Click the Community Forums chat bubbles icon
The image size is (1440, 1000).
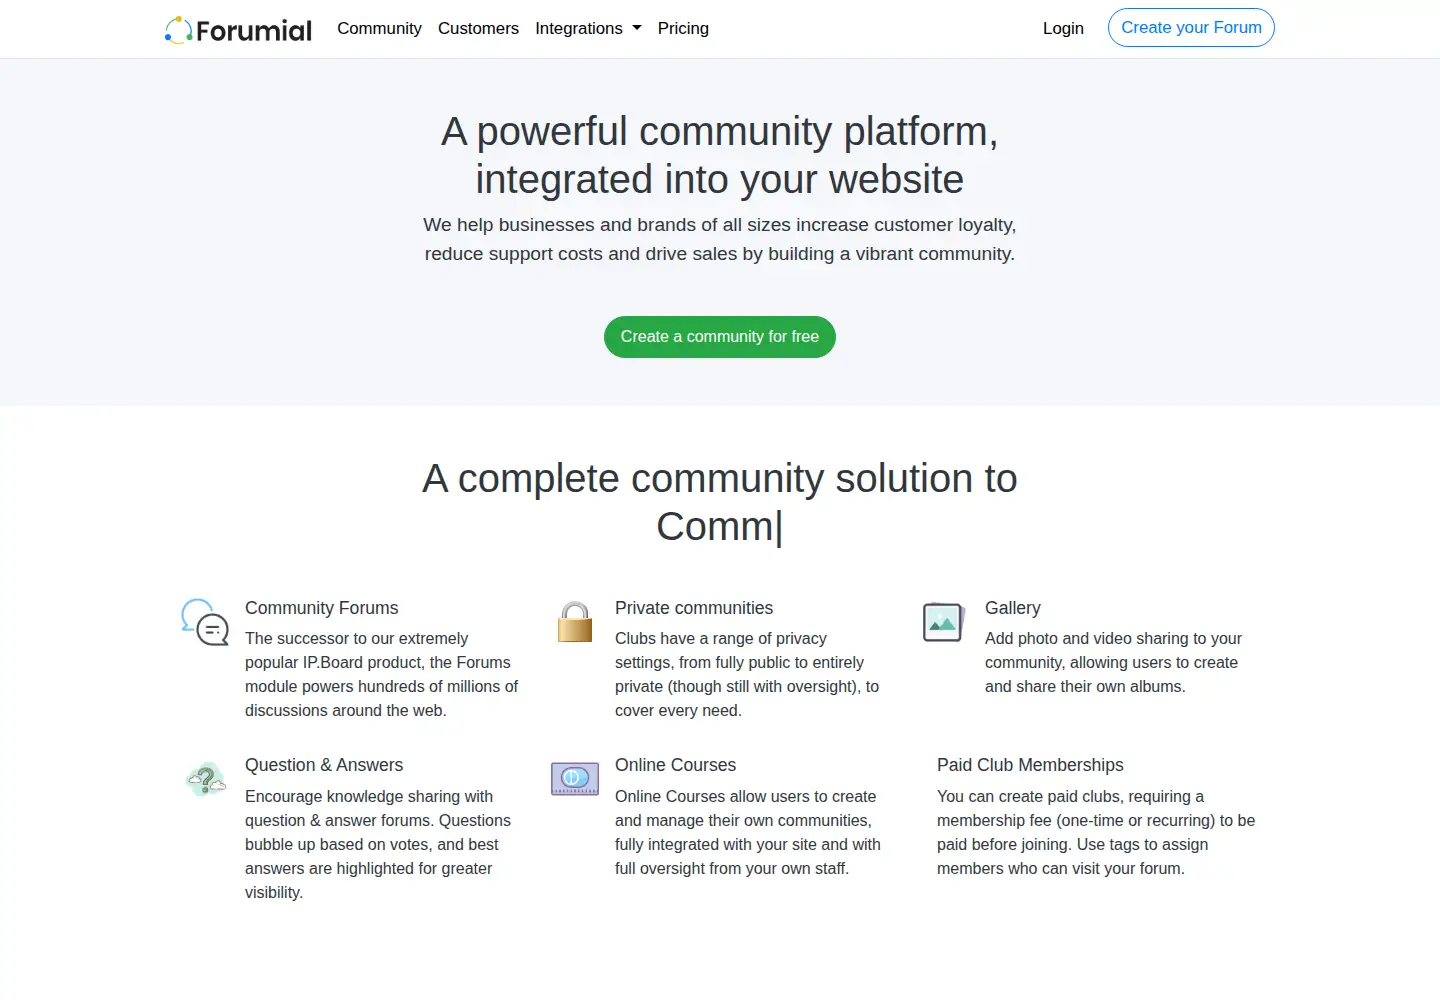pyautogui.click(x=205, y=621)
